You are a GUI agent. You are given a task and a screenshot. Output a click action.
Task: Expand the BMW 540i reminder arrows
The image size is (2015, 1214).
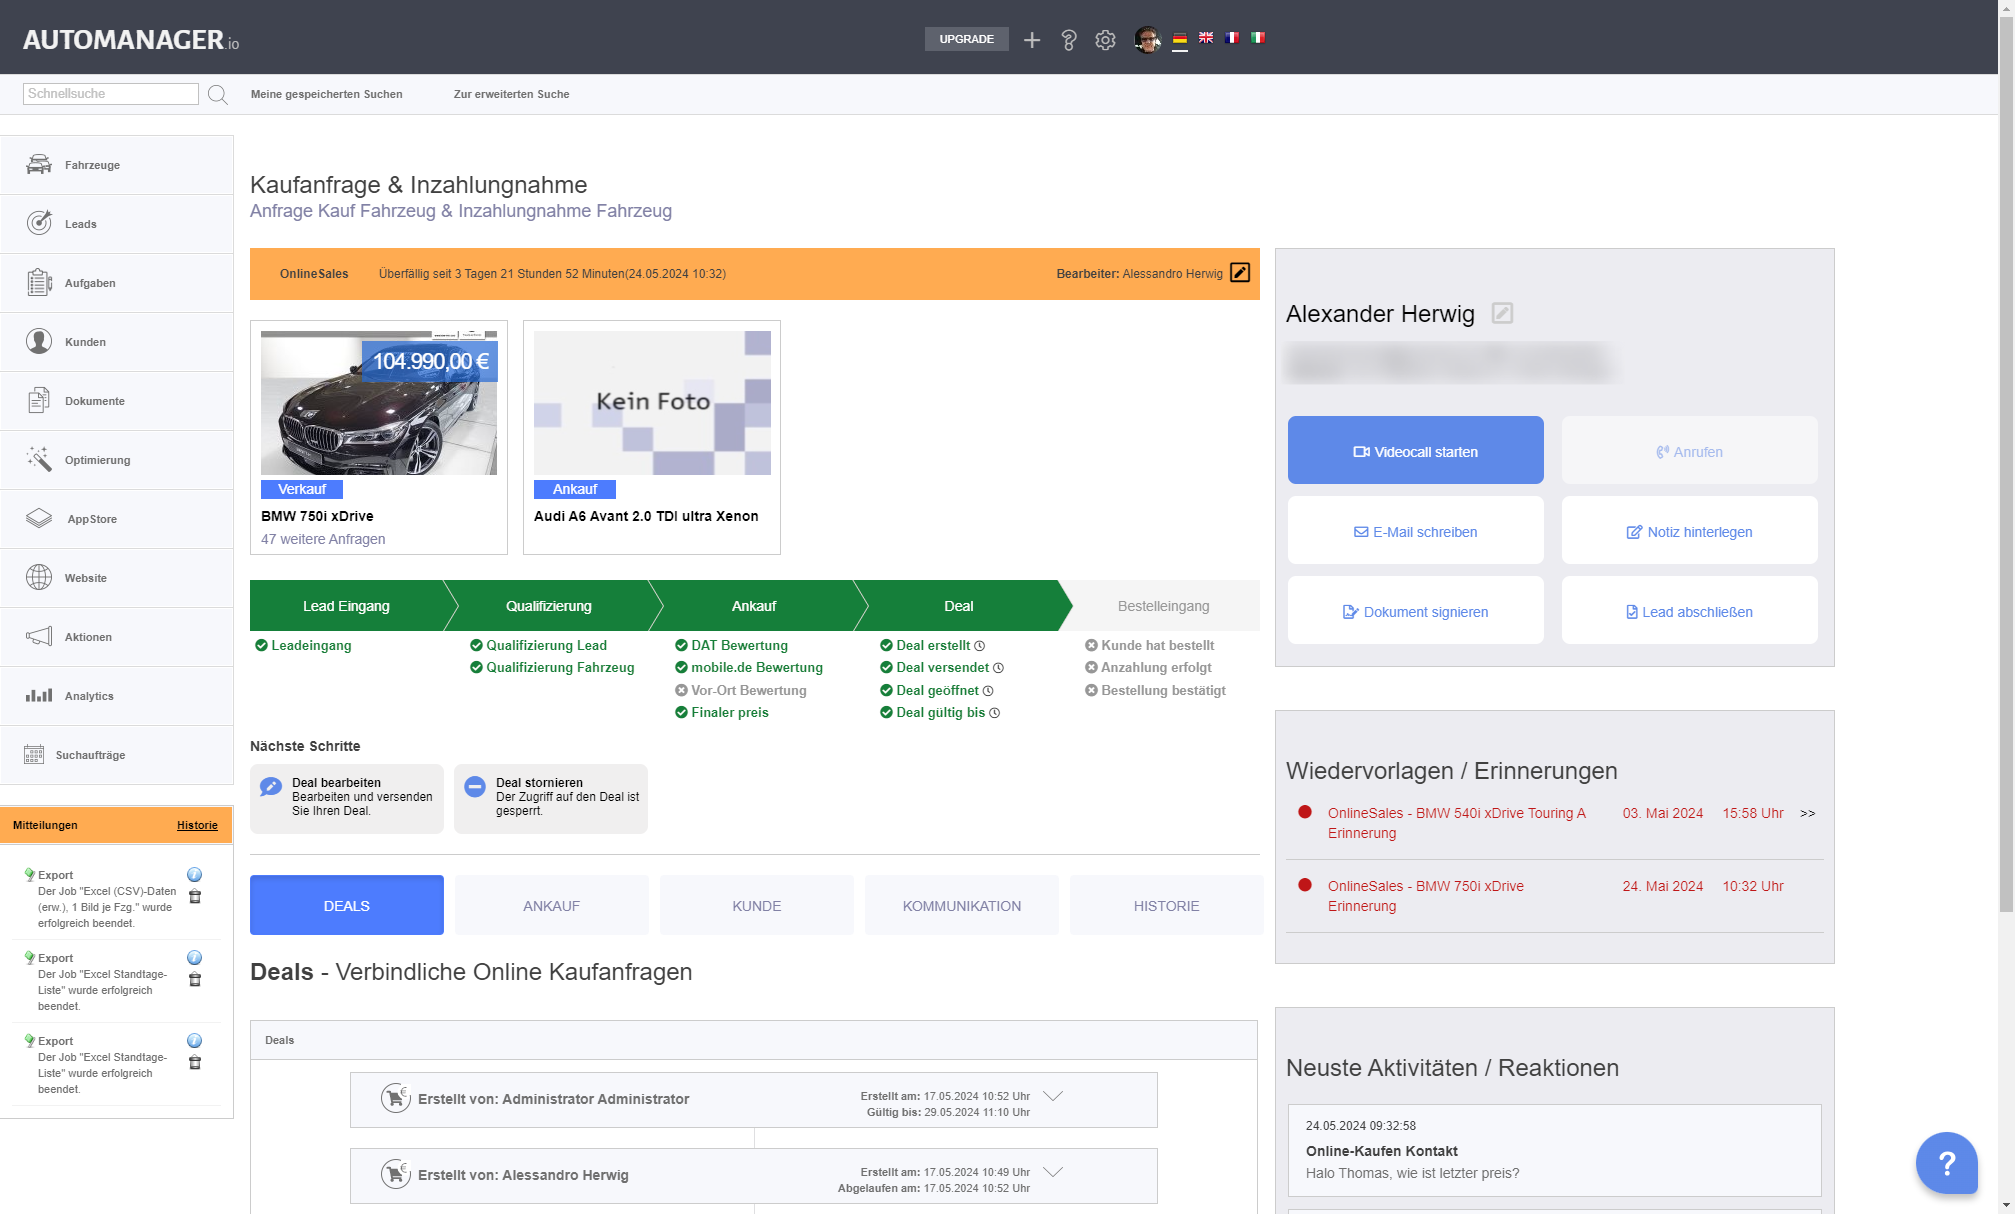coord(1807,814)
